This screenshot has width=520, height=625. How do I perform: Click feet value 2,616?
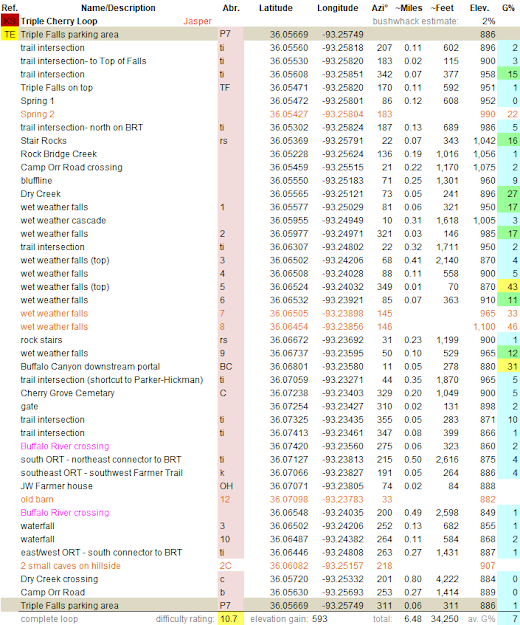[447, 460]
